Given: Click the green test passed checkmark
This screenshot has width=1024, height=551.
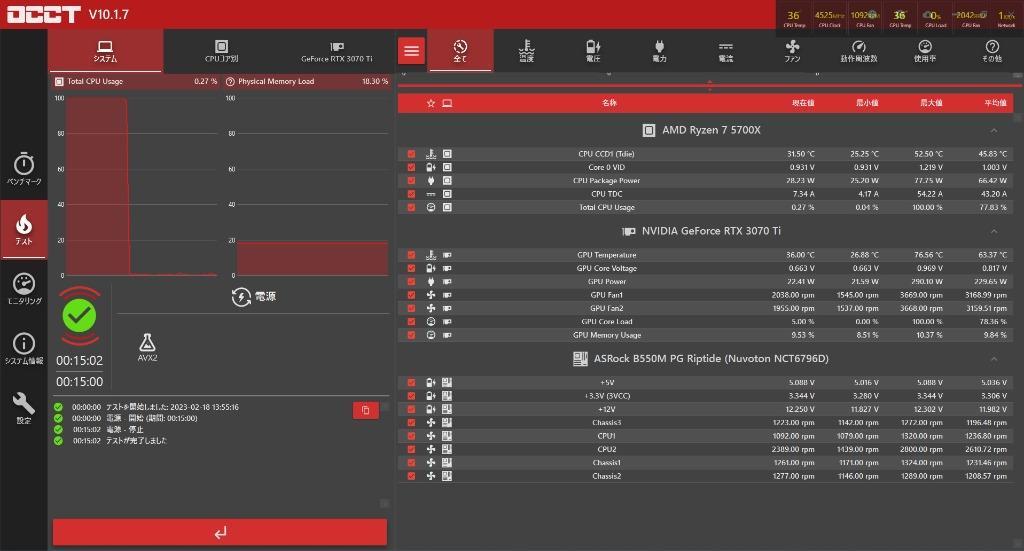Looking at the screenshot, I should pyautogui.click(x=79, y=316).
